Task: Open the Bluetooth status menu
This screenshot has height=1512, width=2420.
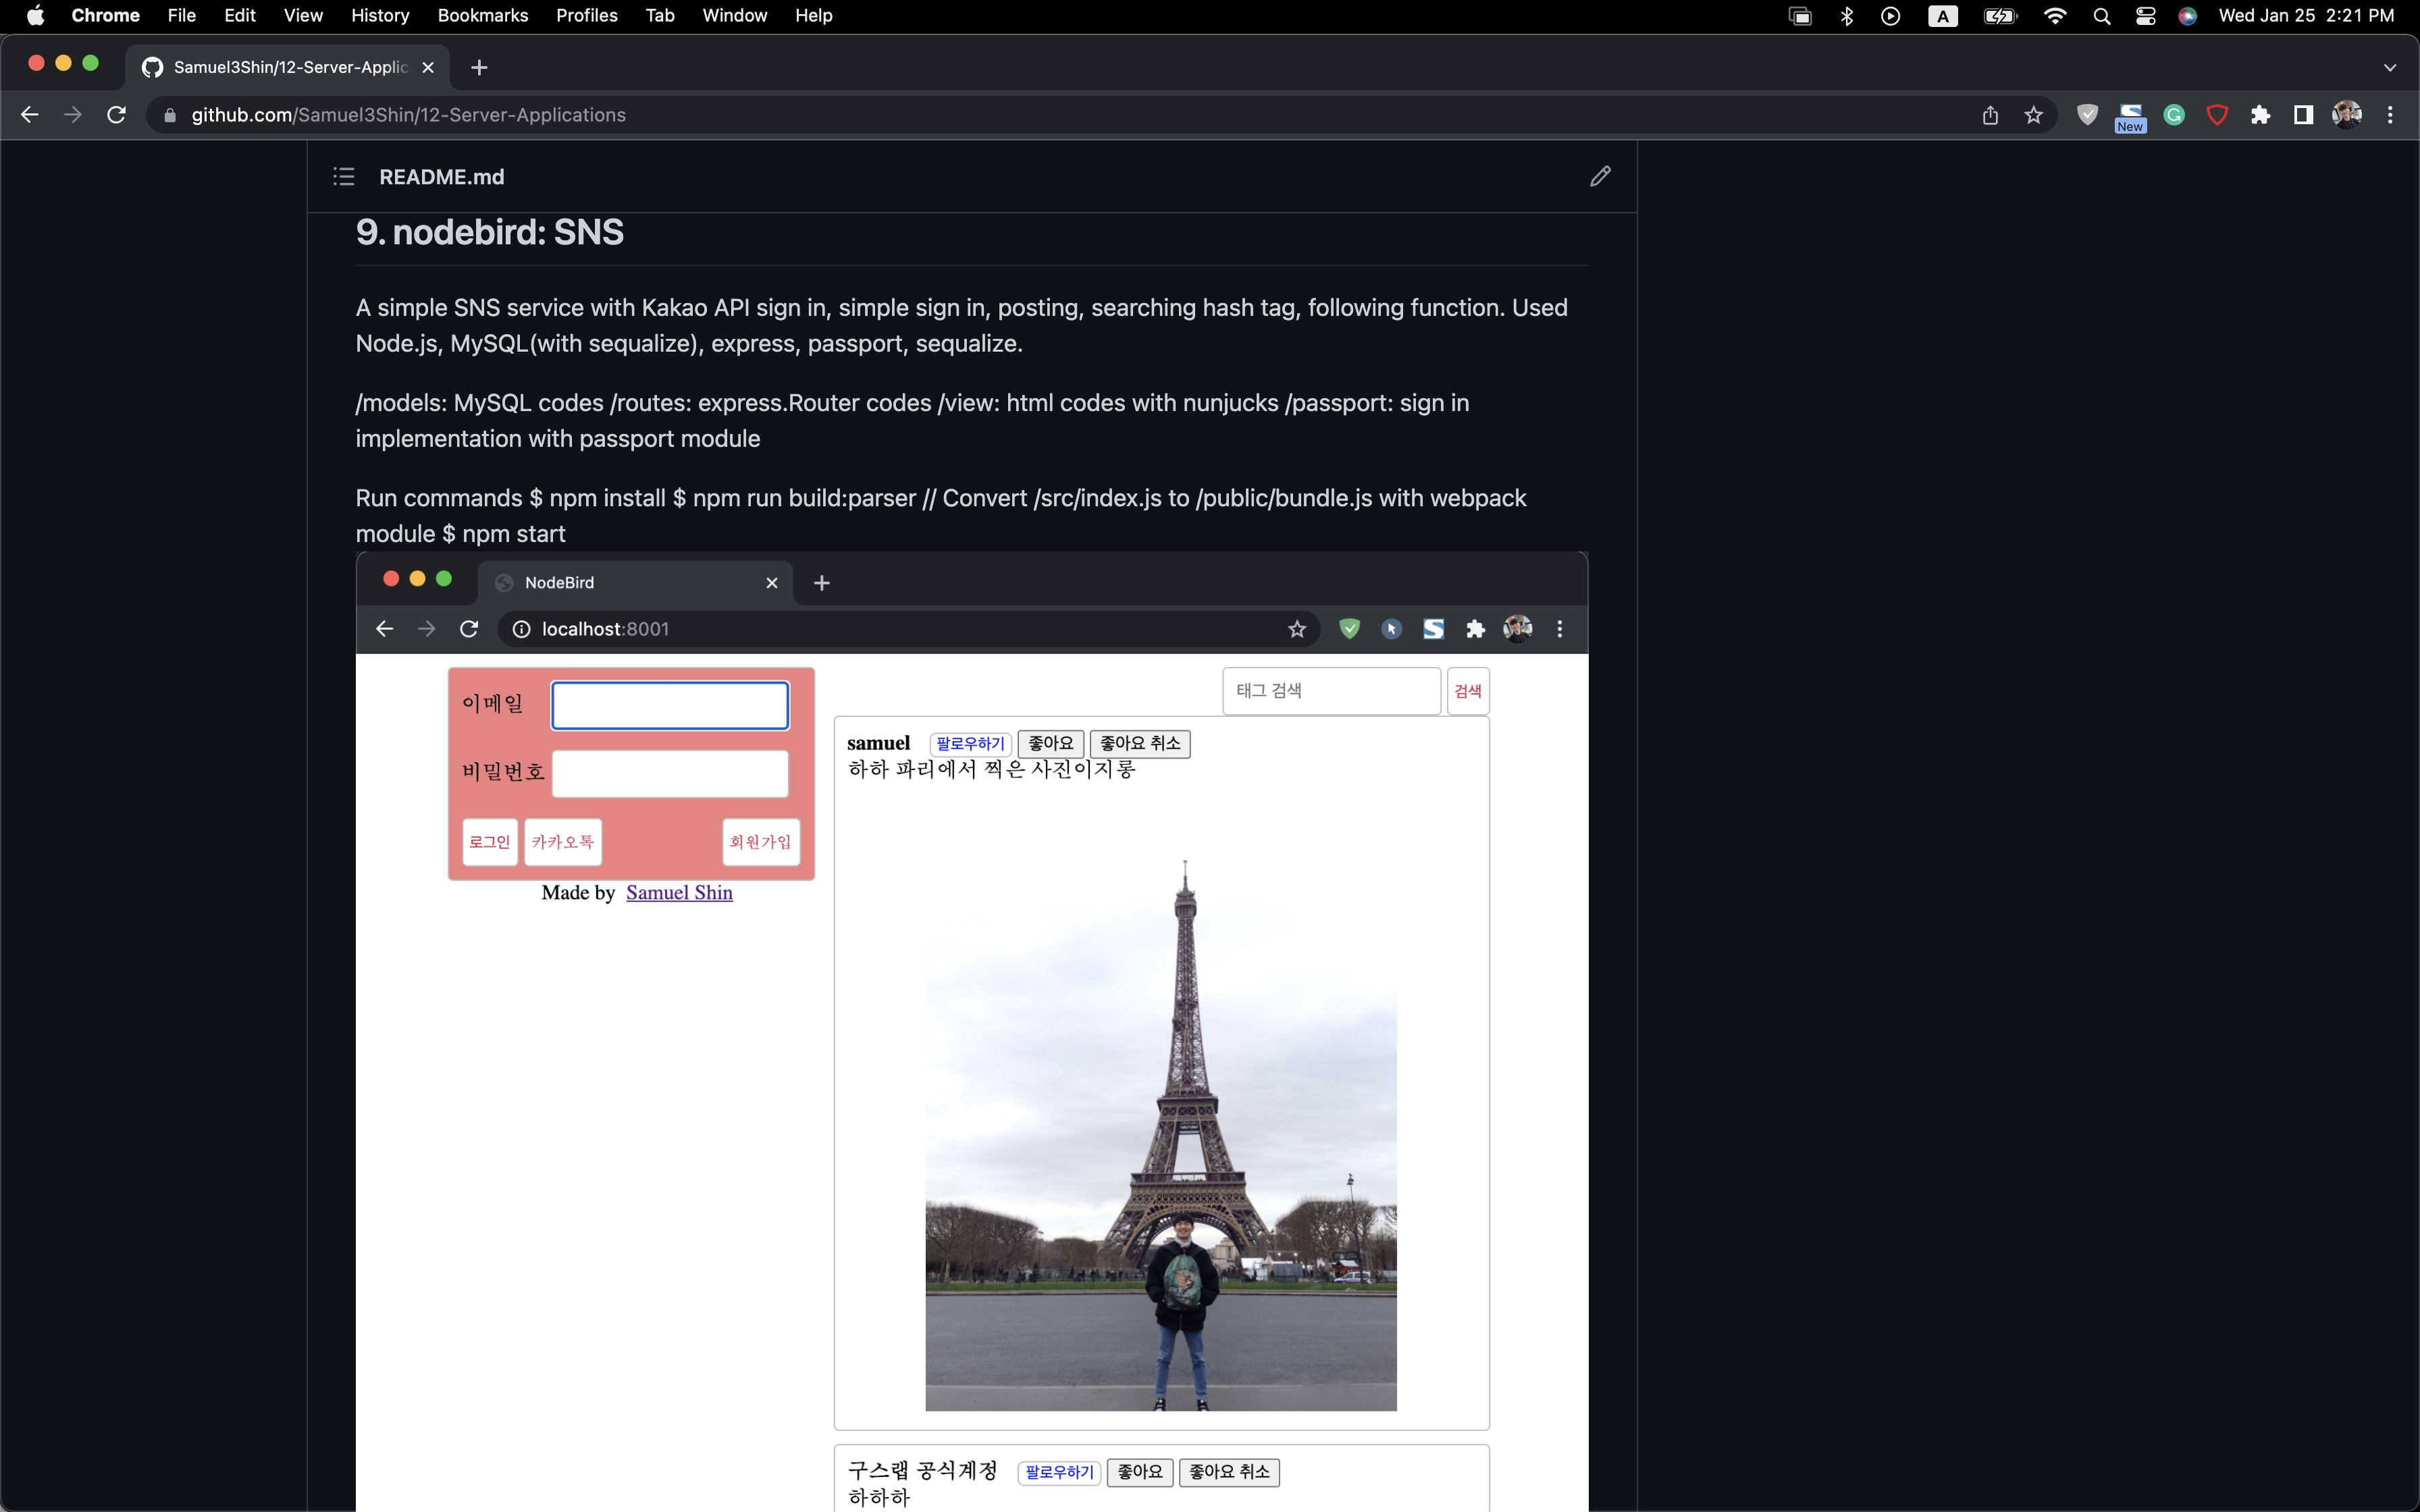Action: 1847,16
